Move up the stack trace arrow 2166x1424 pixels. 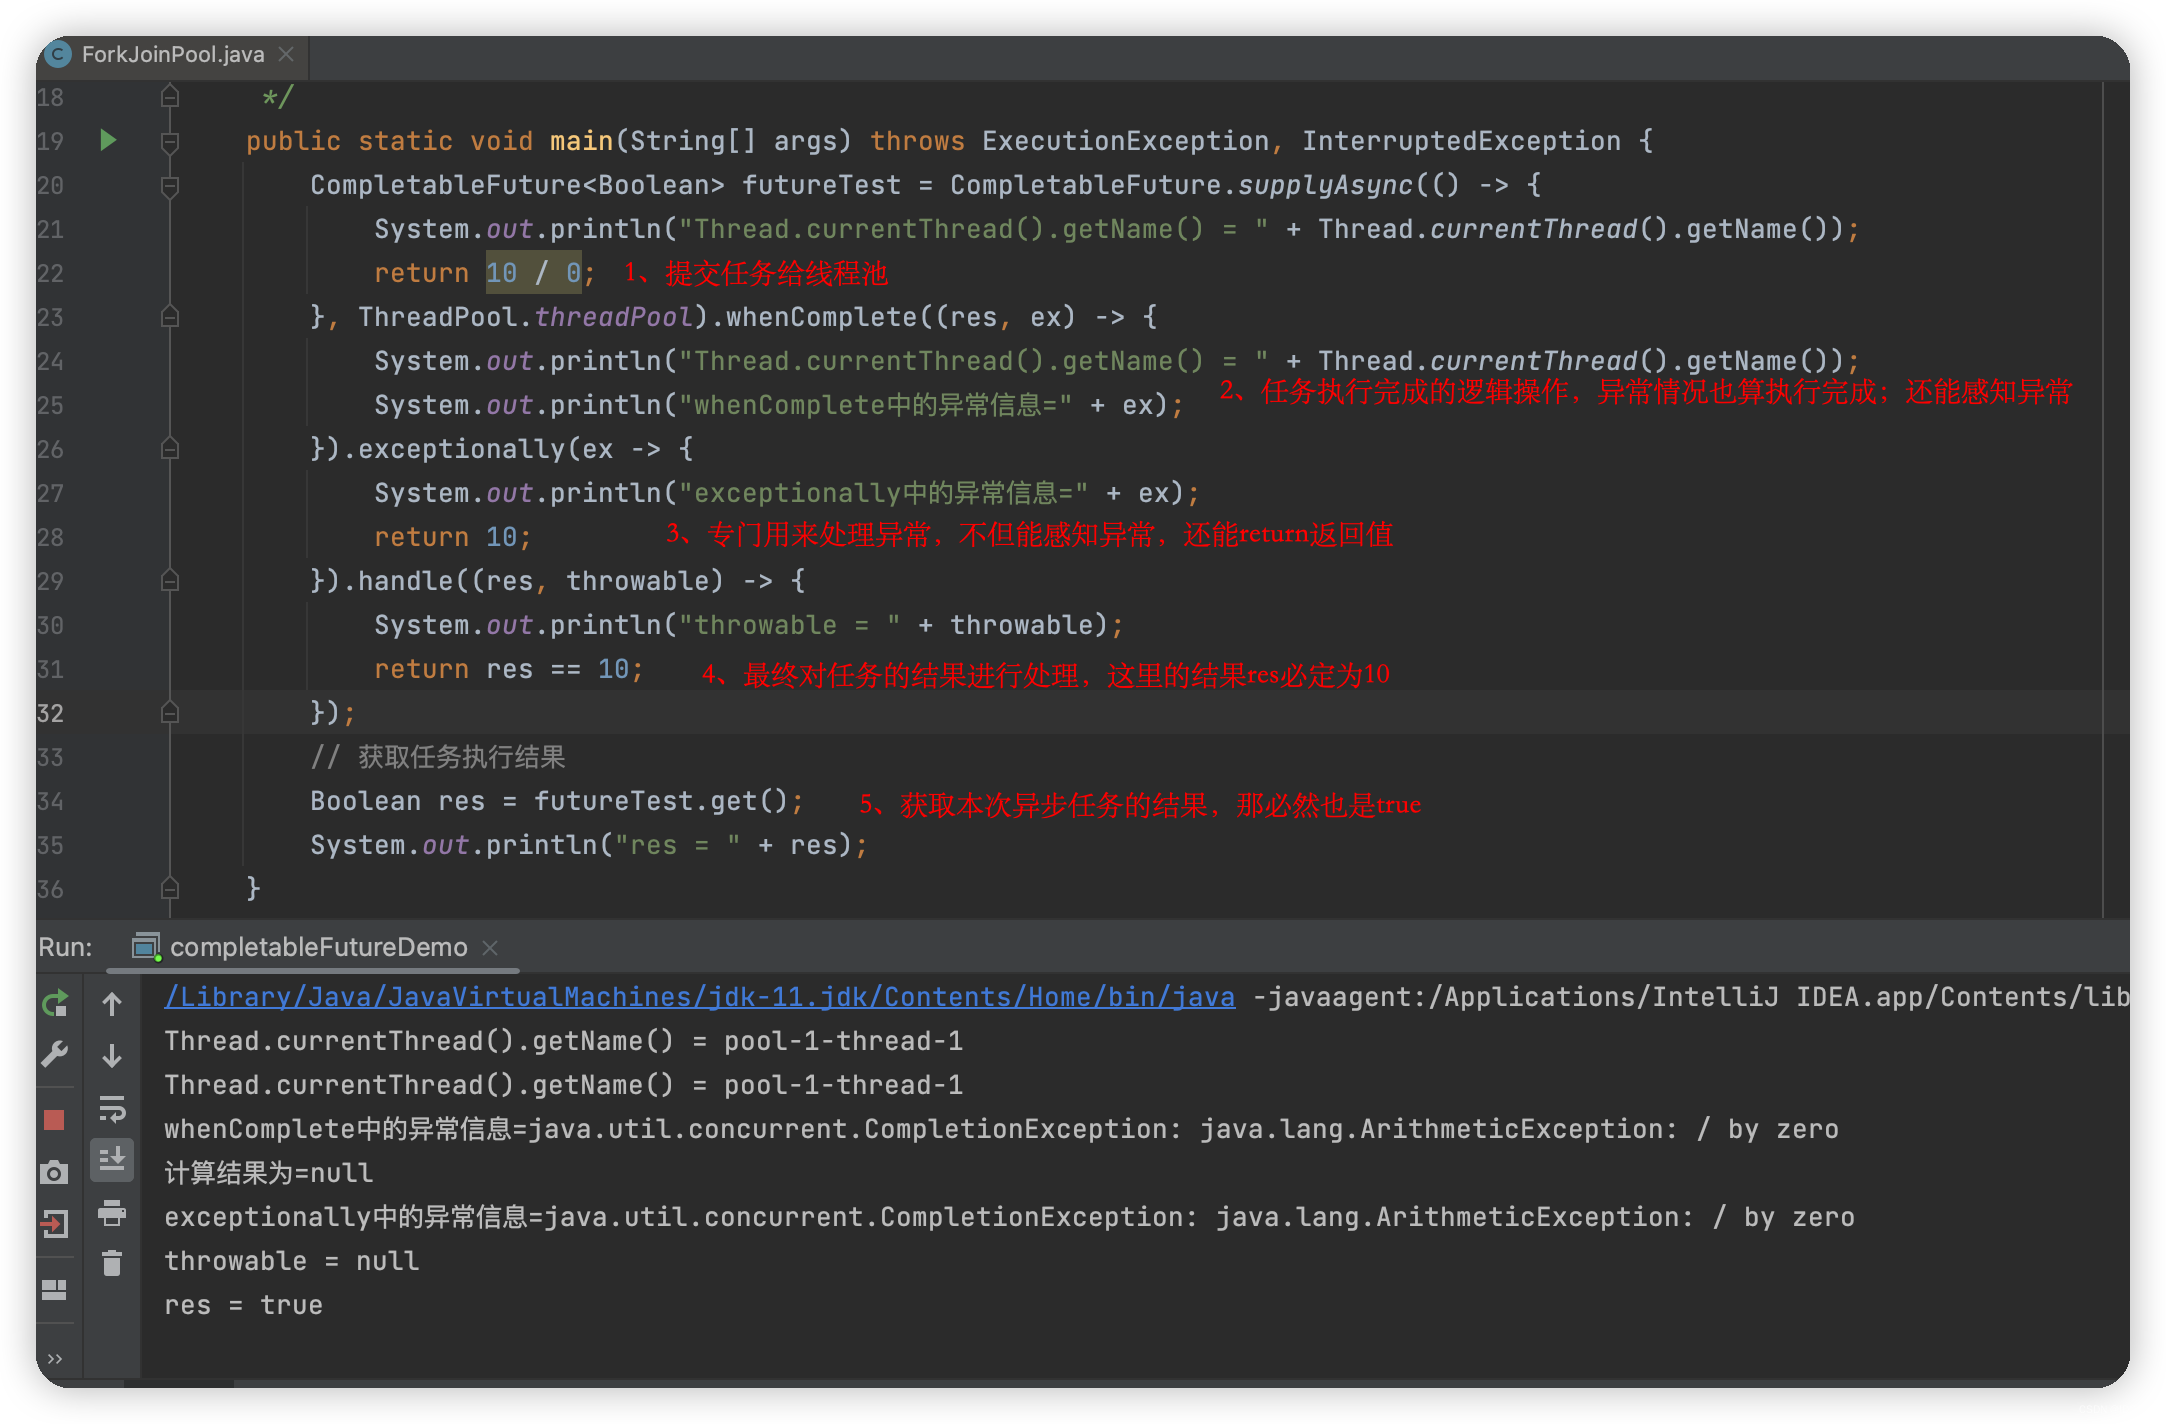pos(112,1003)
